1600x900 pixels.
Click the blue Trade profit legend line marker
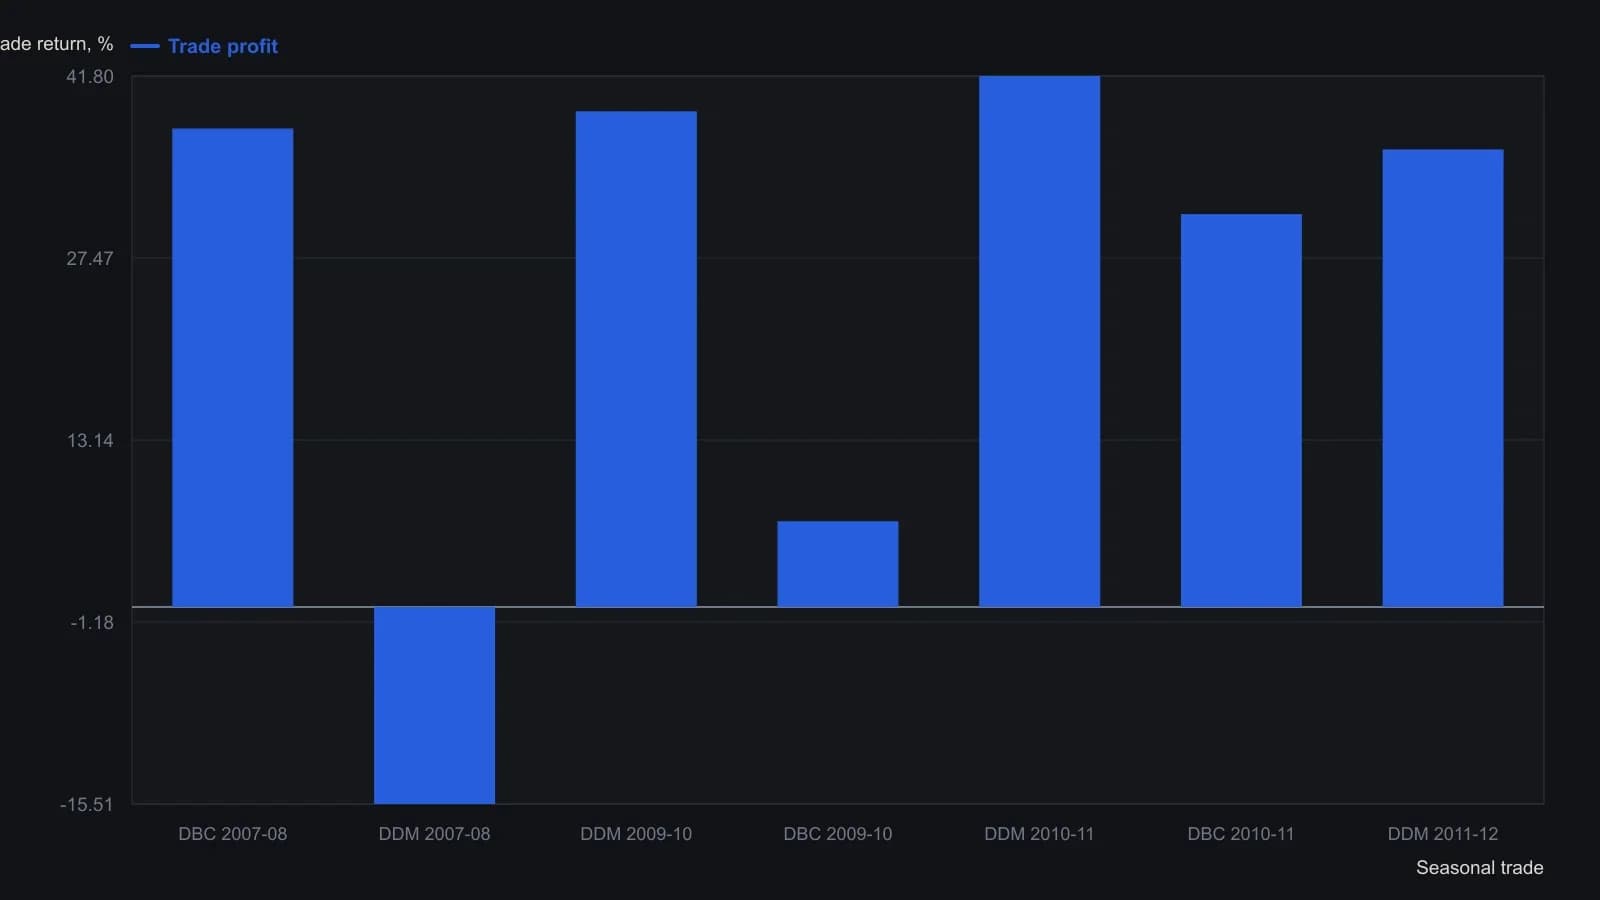coord(145,46)
